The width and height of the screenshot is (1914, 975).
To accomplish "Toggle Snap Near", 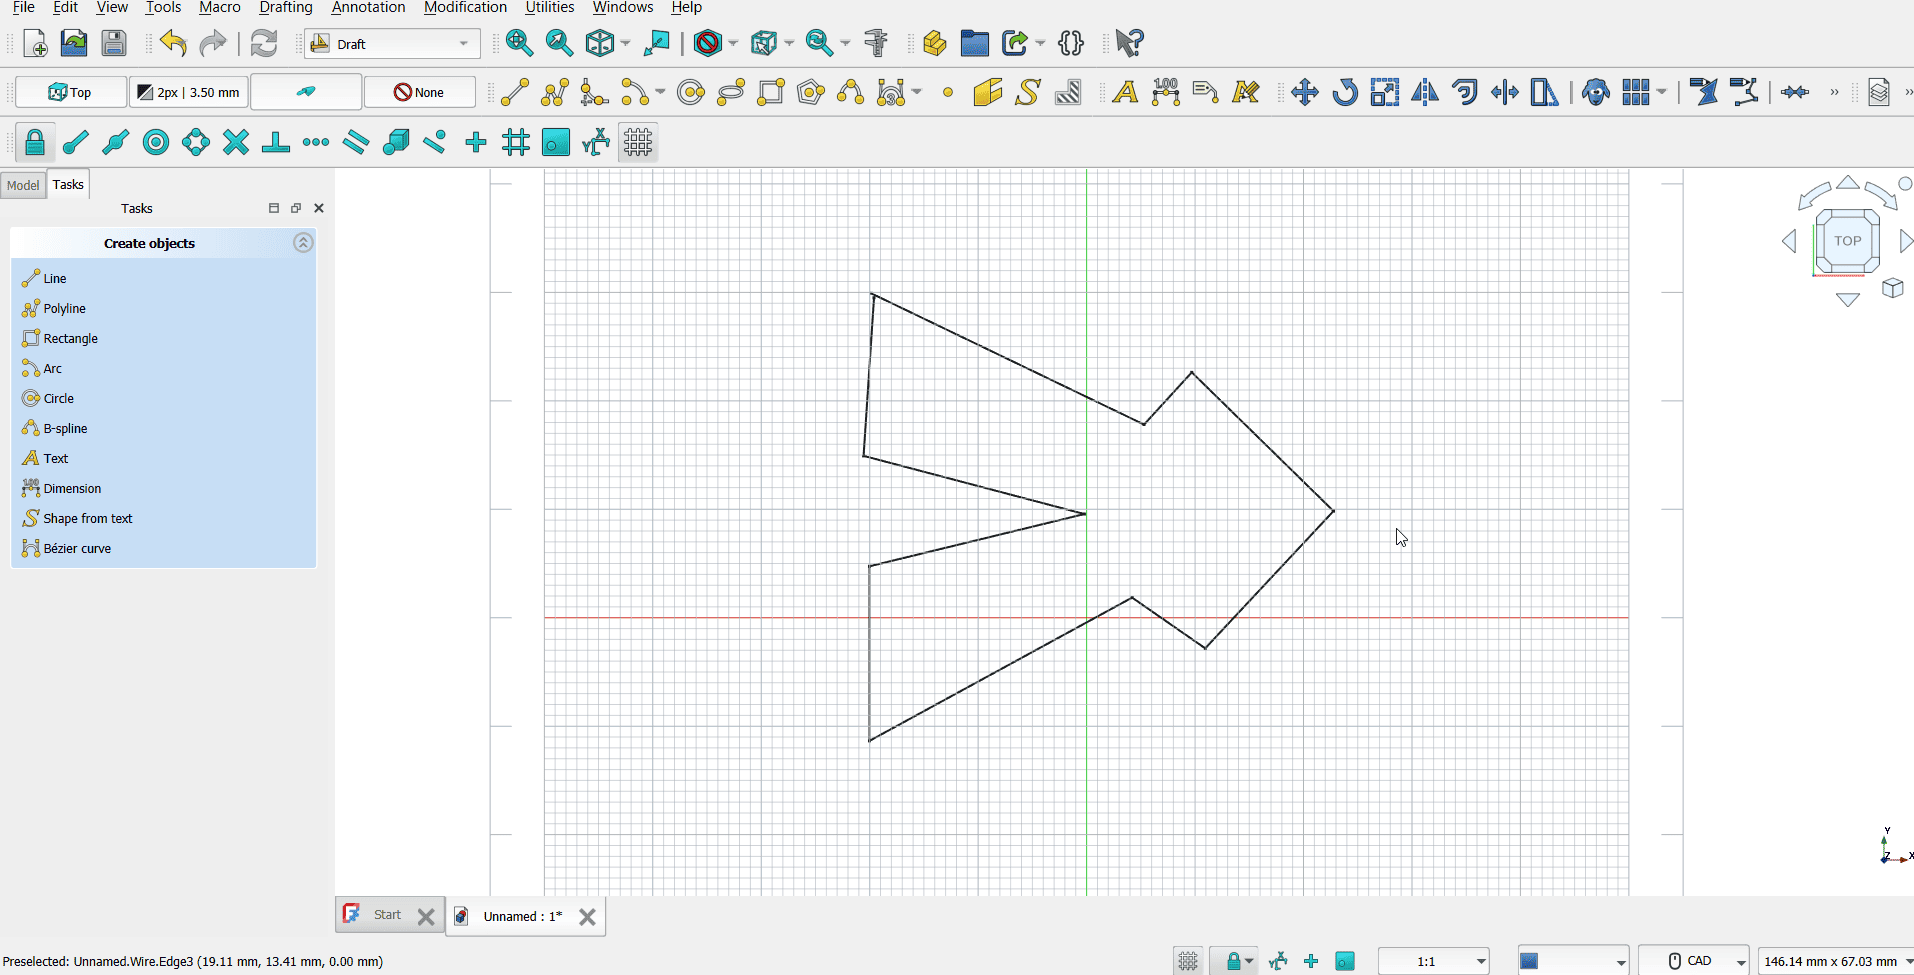I will coord(435,143).
